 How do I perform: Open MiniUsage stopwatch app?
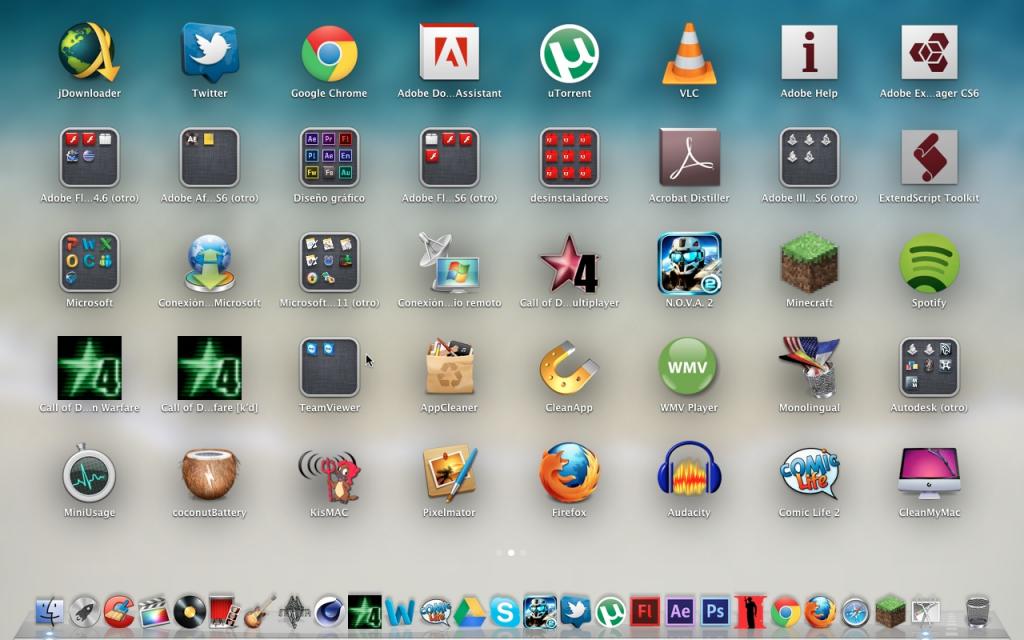pyautogui.click(x=89, y=473)
